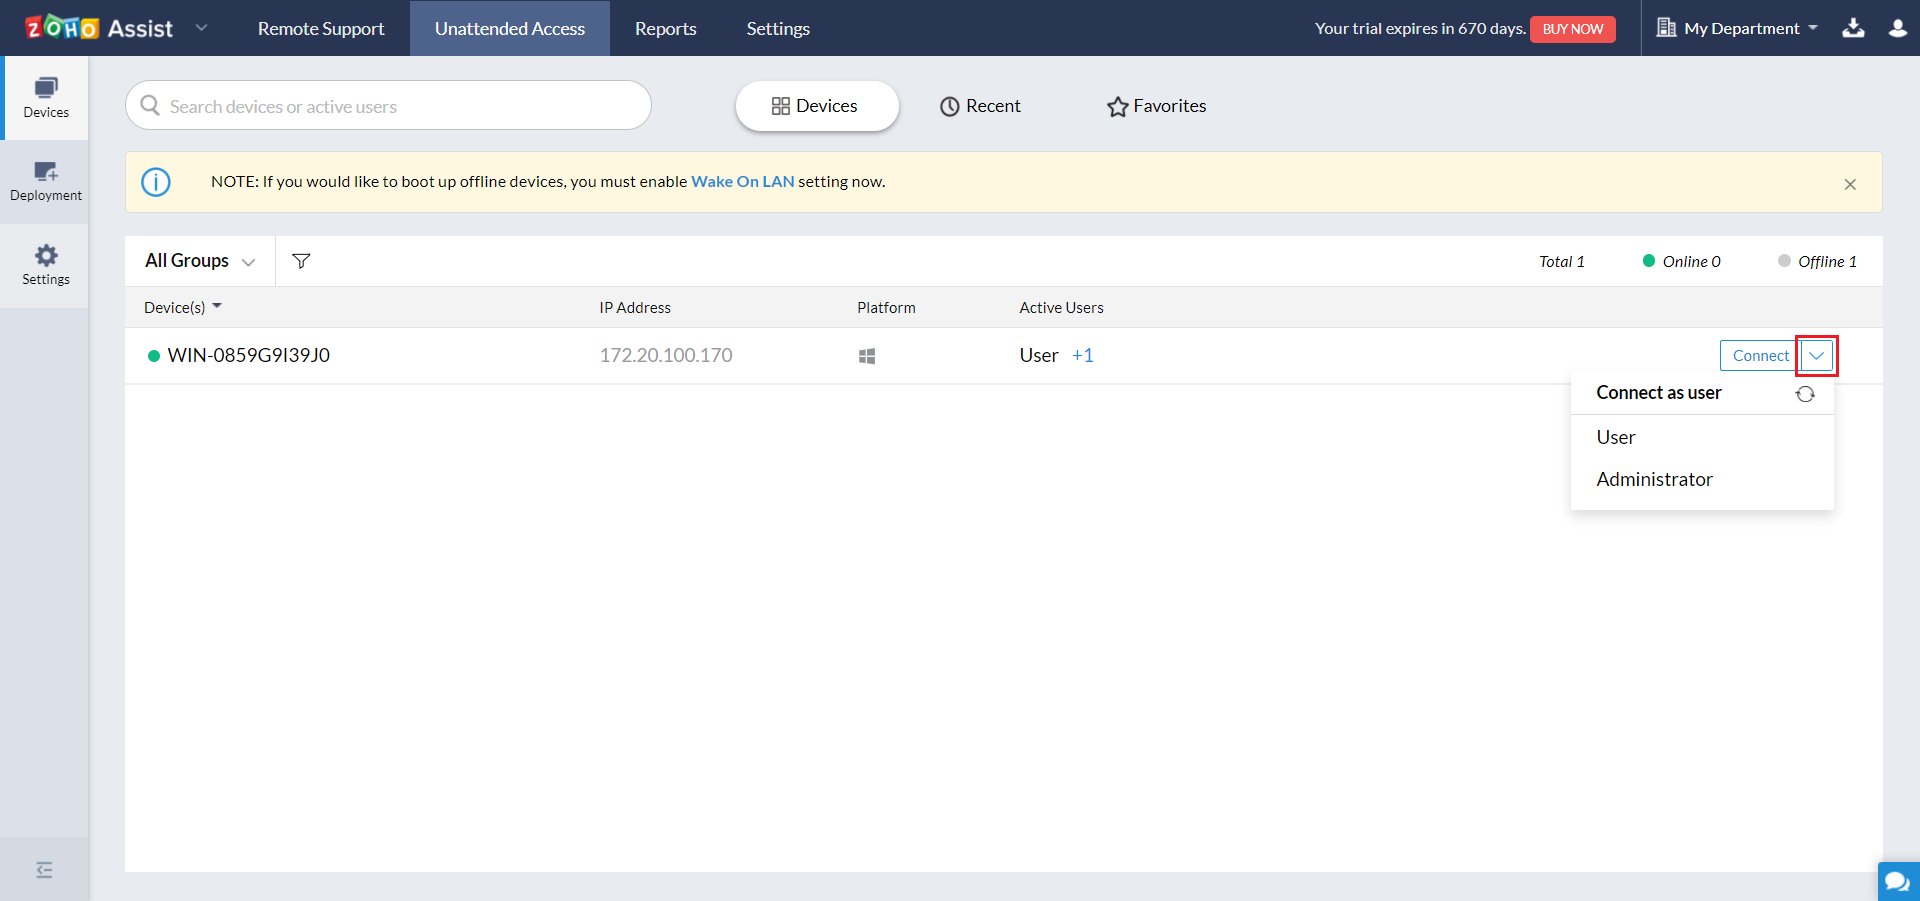This screenshot has height=901, width=1920.
Task: Collapse the sidebar with the bottom icon
Action: tap(44, 870)
